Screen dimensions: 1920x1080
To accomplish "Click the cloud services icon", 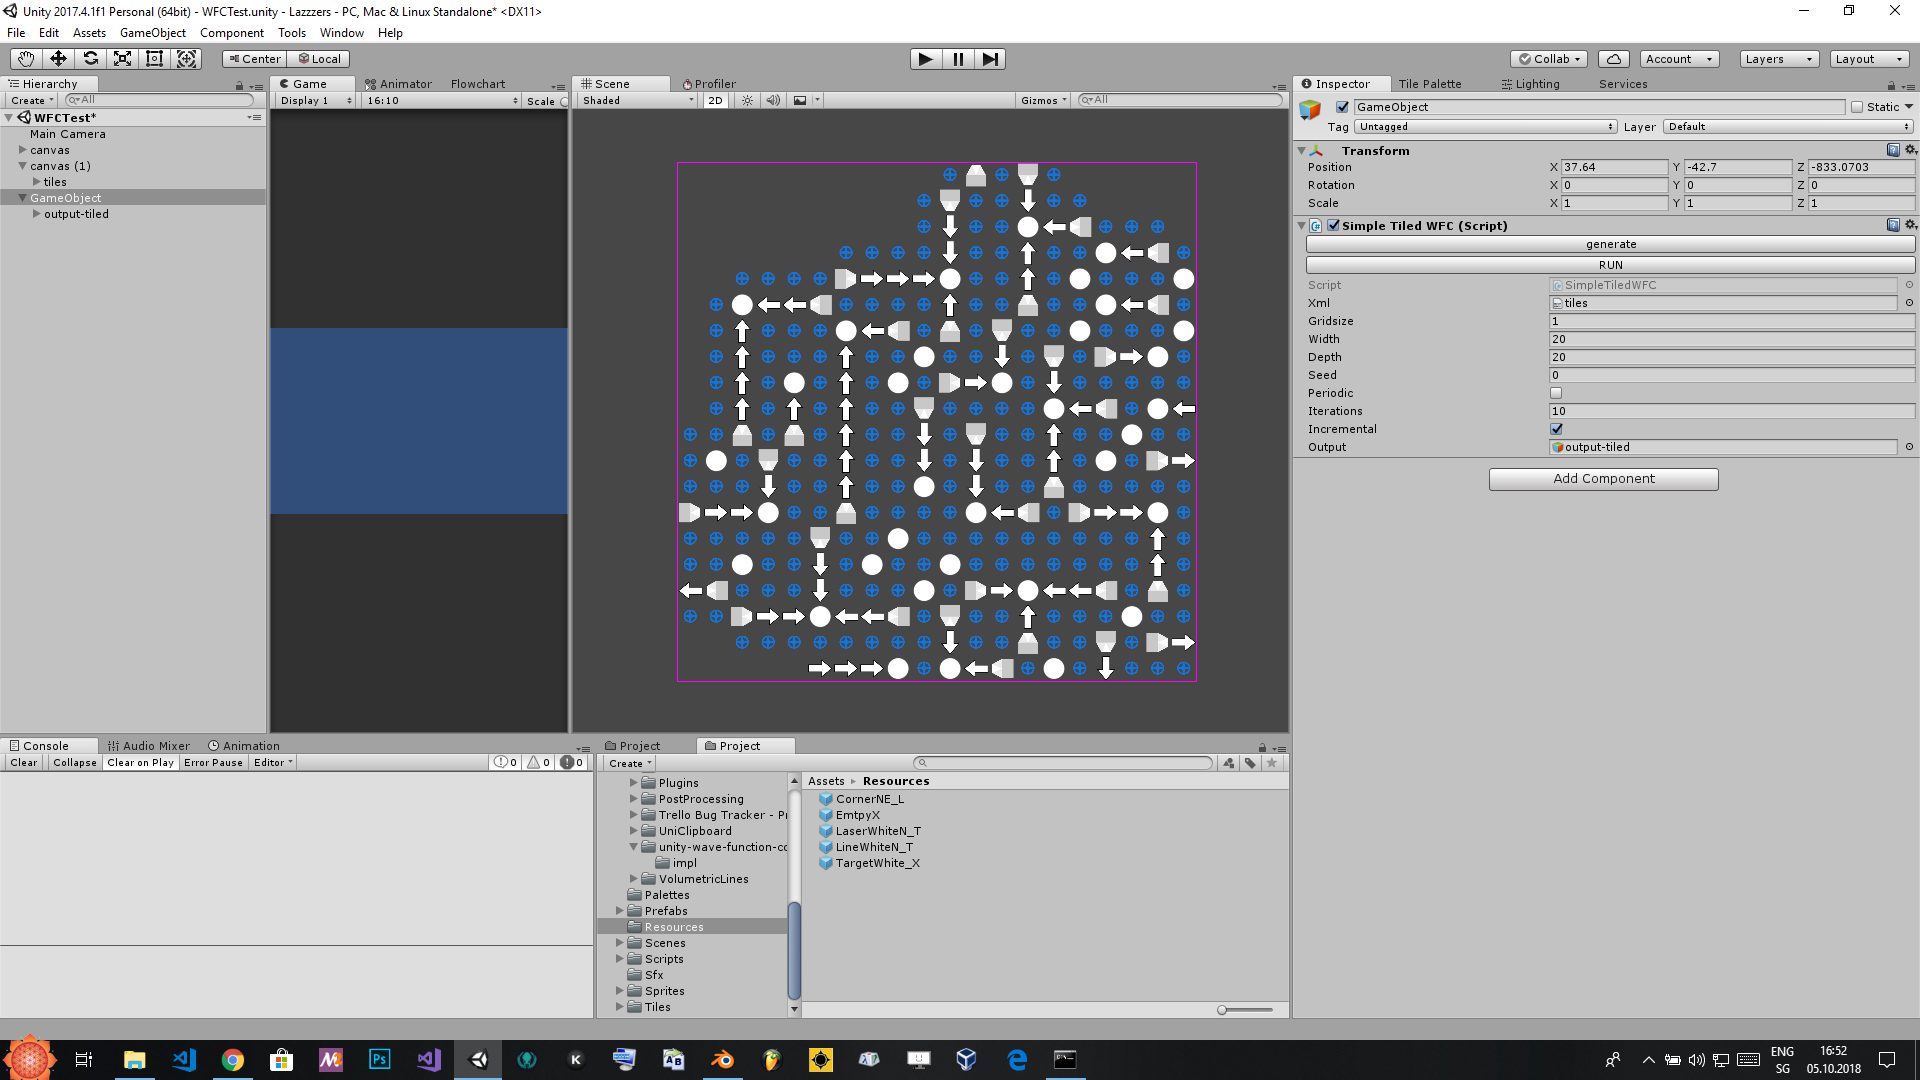I will click(x=1613, y=59).
